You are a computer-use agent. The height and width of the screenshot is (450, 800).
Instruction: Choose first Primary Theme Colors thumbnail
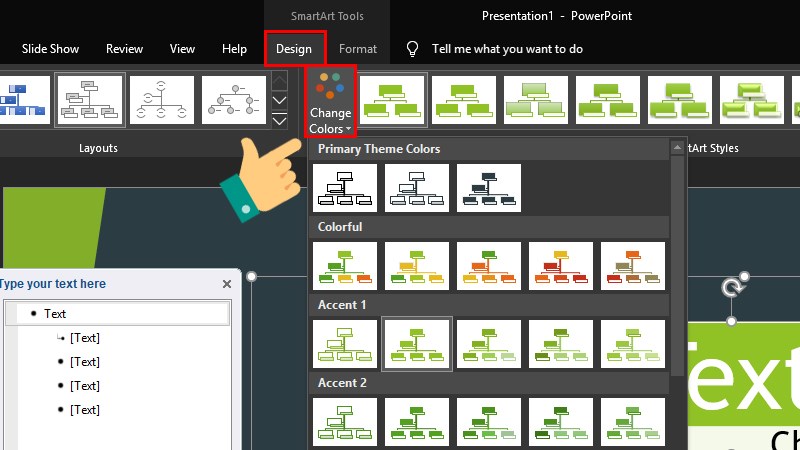click(x=345, y=188)
